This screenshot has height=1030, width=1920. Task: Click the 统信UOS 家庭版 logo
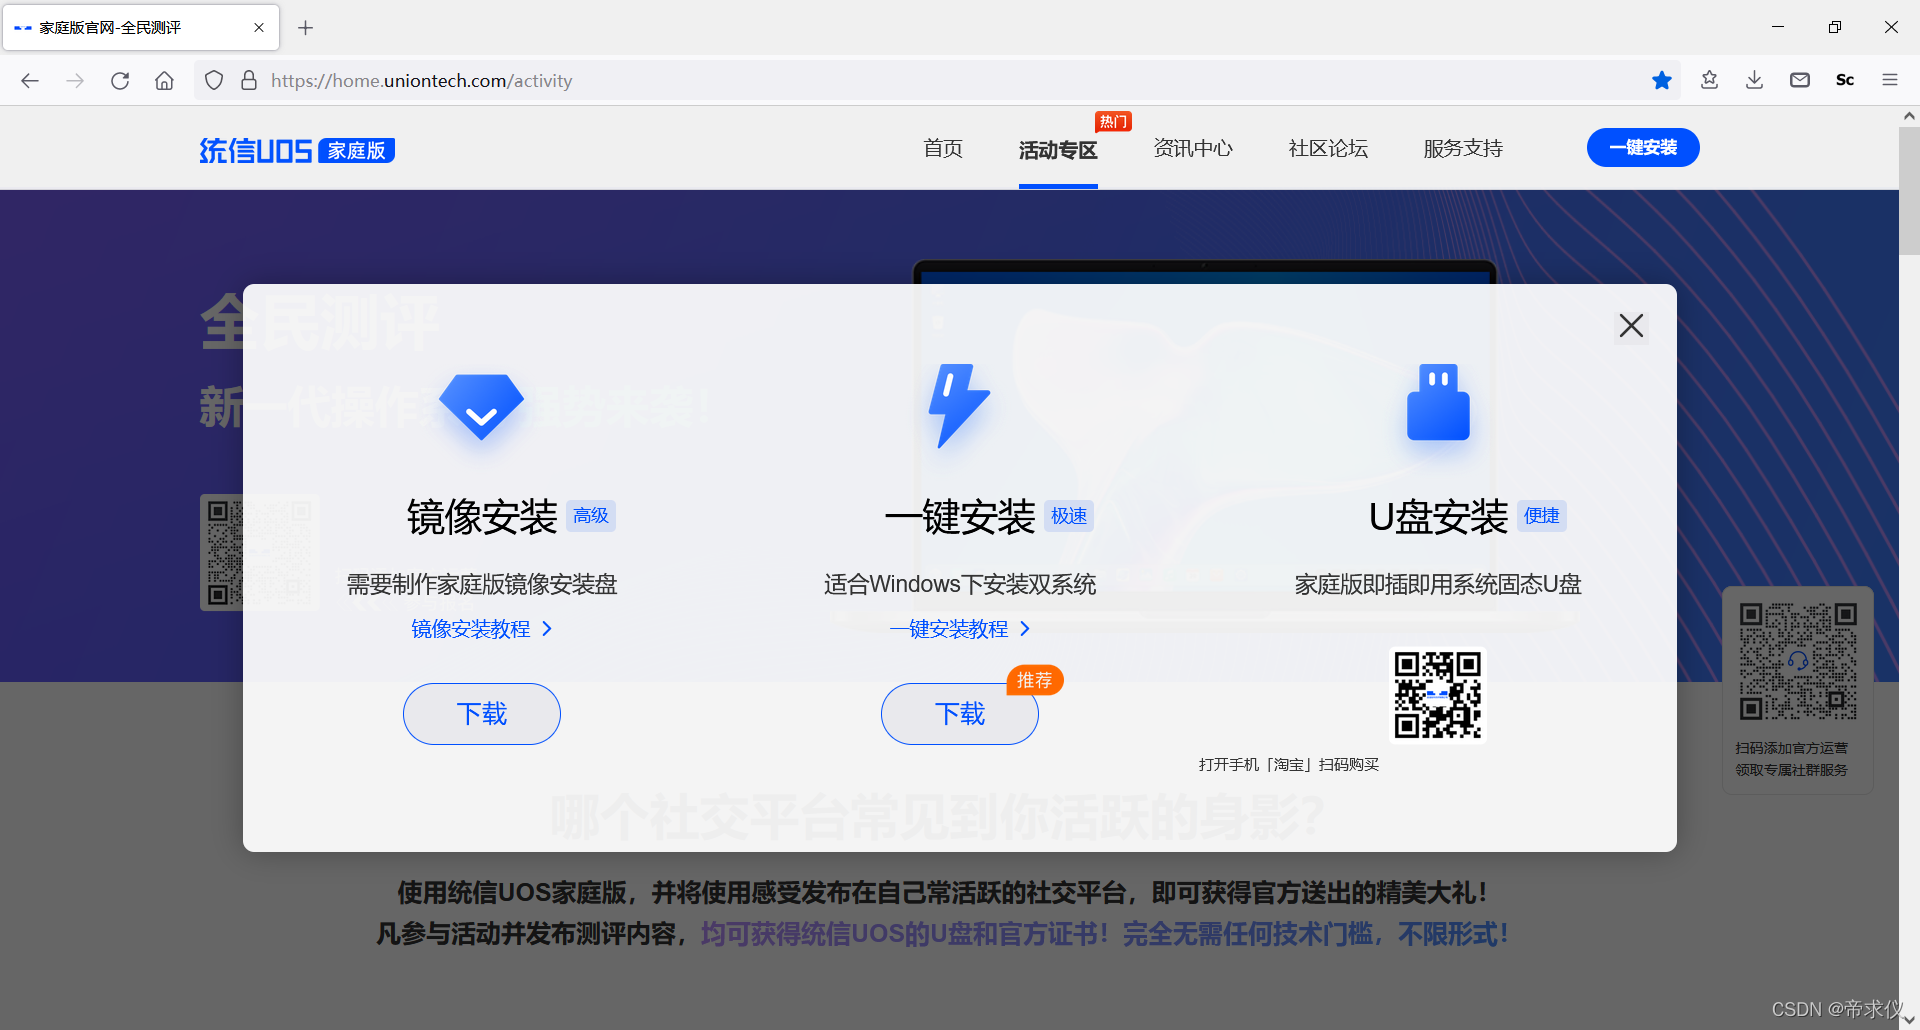pyautogui.click(x=297, y=150)
